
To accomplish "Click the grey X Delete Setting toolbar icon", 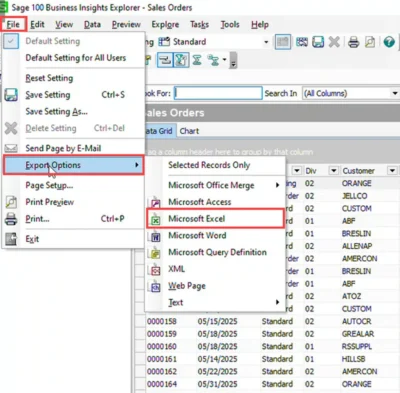I will pyautogui.click(x=334, y=42).
